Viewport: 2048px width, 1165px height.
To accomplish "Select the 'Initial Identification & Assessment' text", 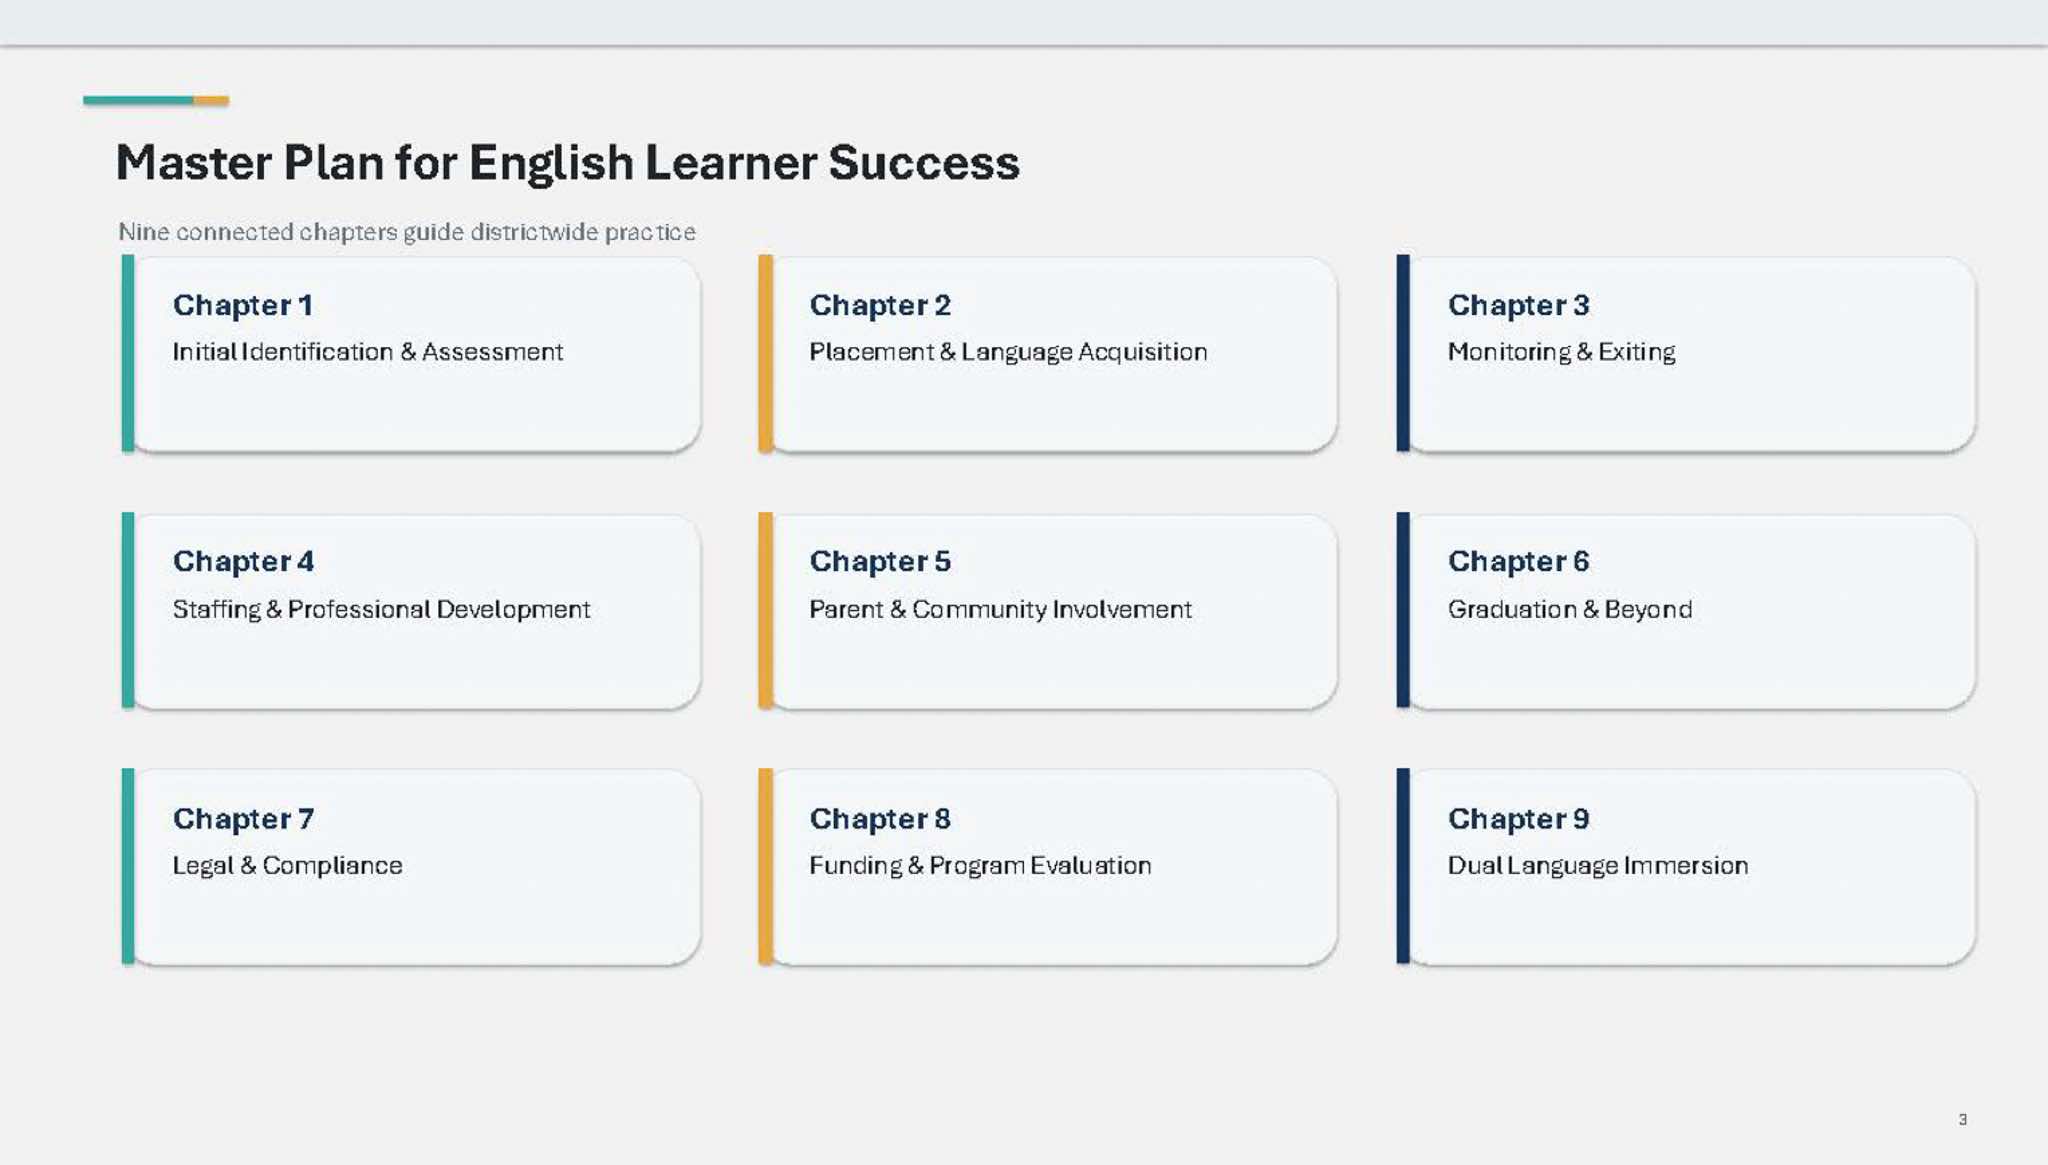I will point(368,352).
